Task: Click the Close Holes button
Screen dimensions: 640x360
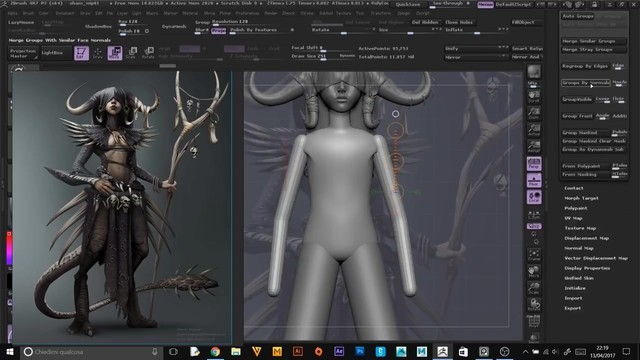Action: pyautogui.click(x=459, y=22)
